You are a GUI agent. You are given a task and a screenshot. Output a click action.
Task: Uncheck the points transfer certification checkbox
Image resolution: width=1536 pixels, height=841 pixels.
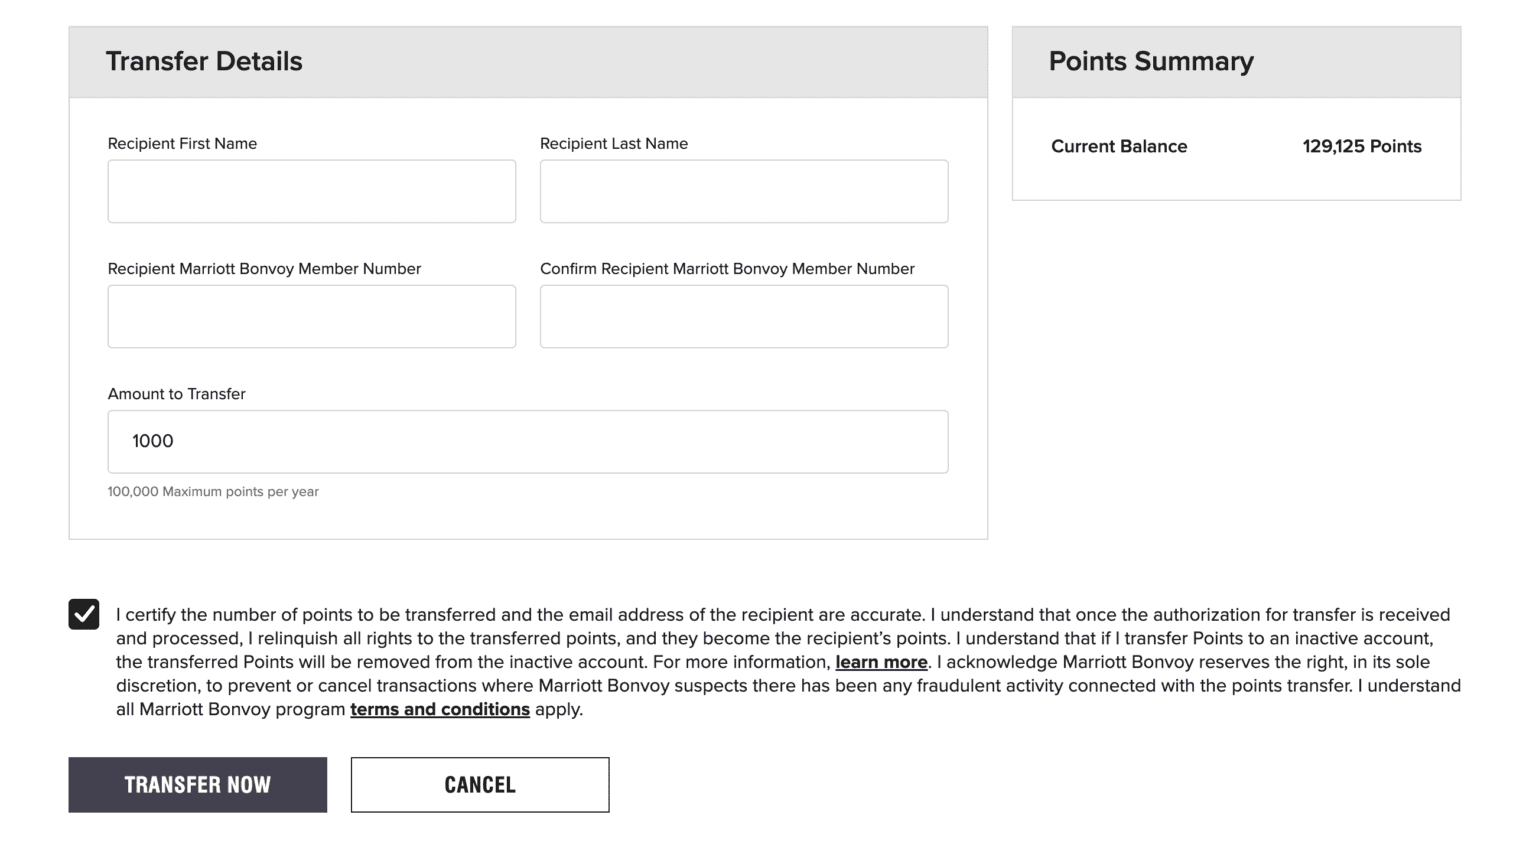(84, 614)
